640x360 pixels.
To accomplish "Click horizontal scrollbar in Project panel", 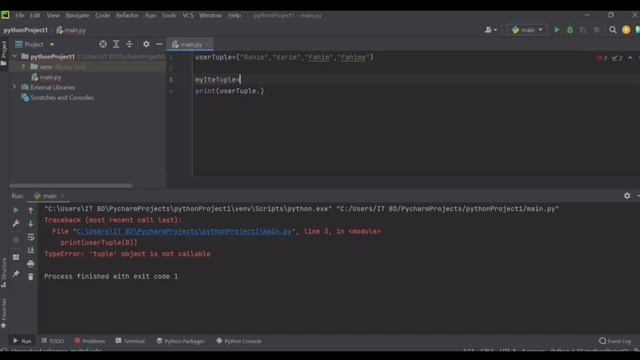I will (x=71, y=185).
